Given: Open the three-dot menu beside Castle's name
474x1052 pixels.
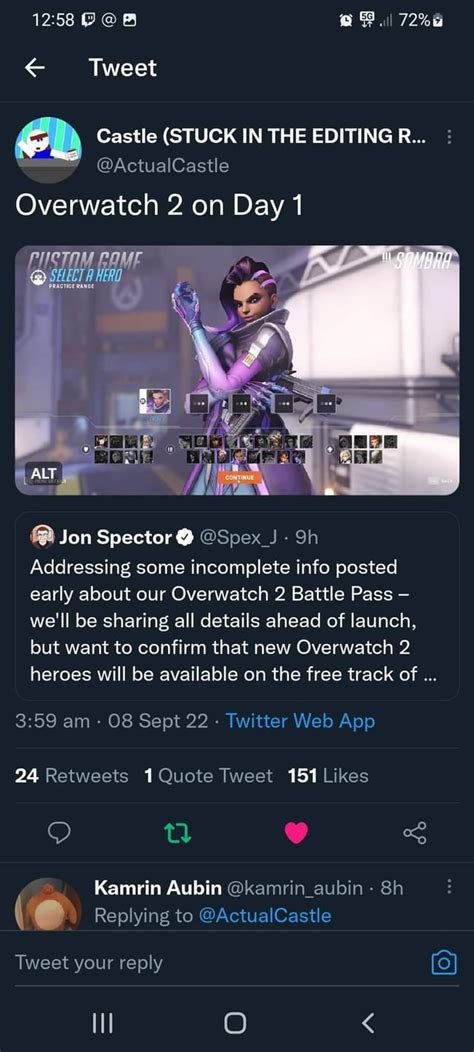Looking at the screenshot, I should click(x=449, y=137).
